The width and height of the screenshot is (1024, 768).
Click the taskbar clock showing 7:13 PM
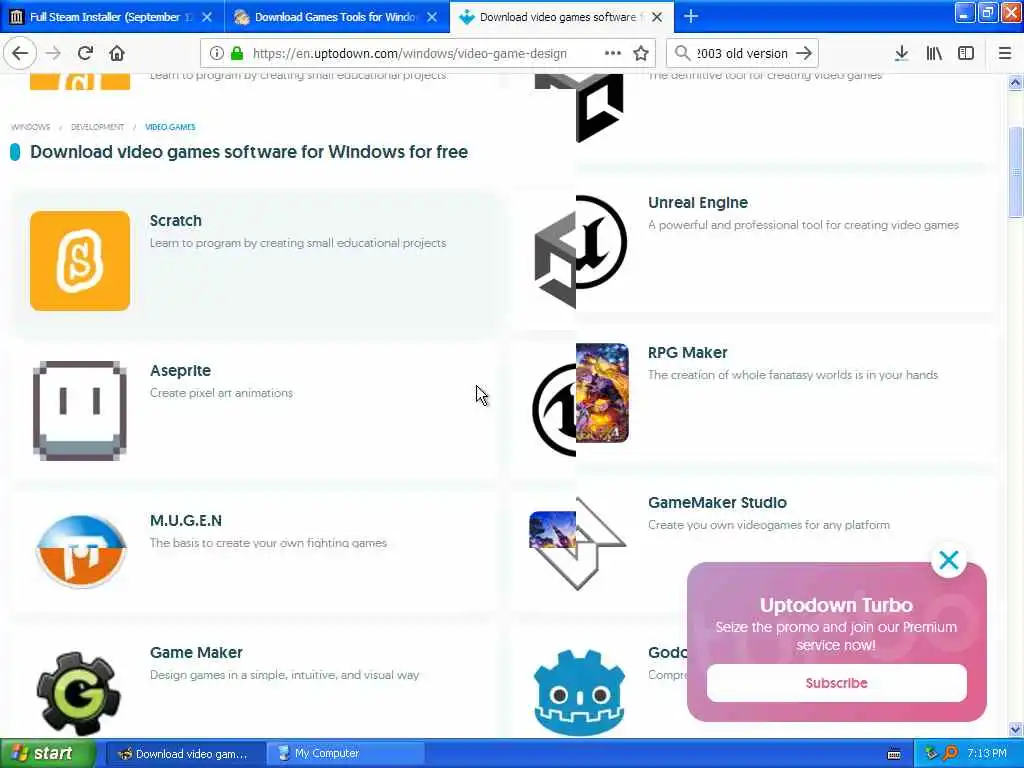click(987, 754)
